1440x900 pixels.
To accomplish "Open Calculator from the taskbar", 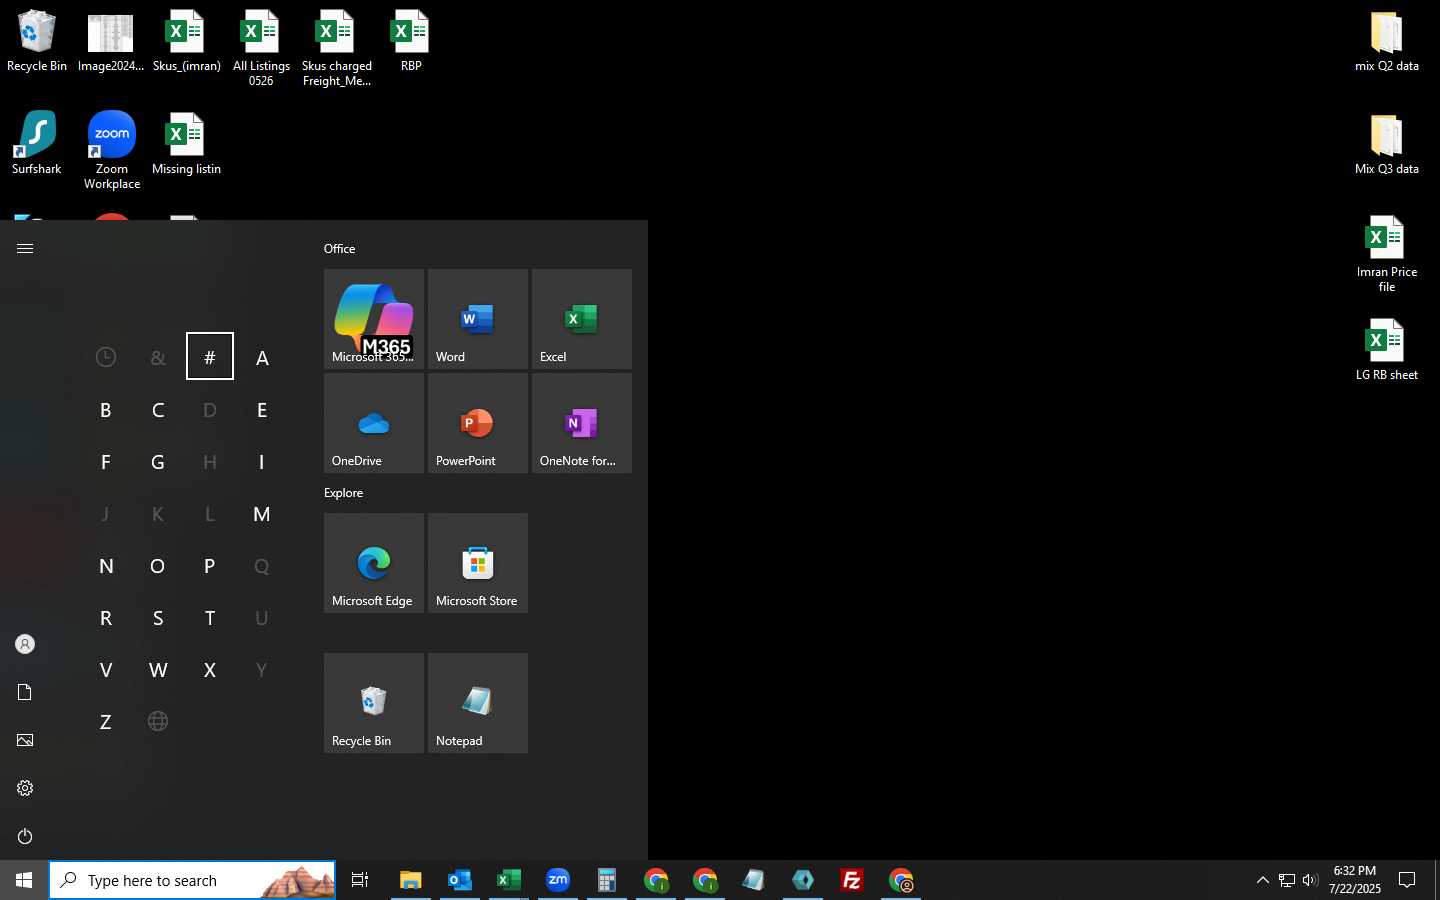I will pos(607,880).
